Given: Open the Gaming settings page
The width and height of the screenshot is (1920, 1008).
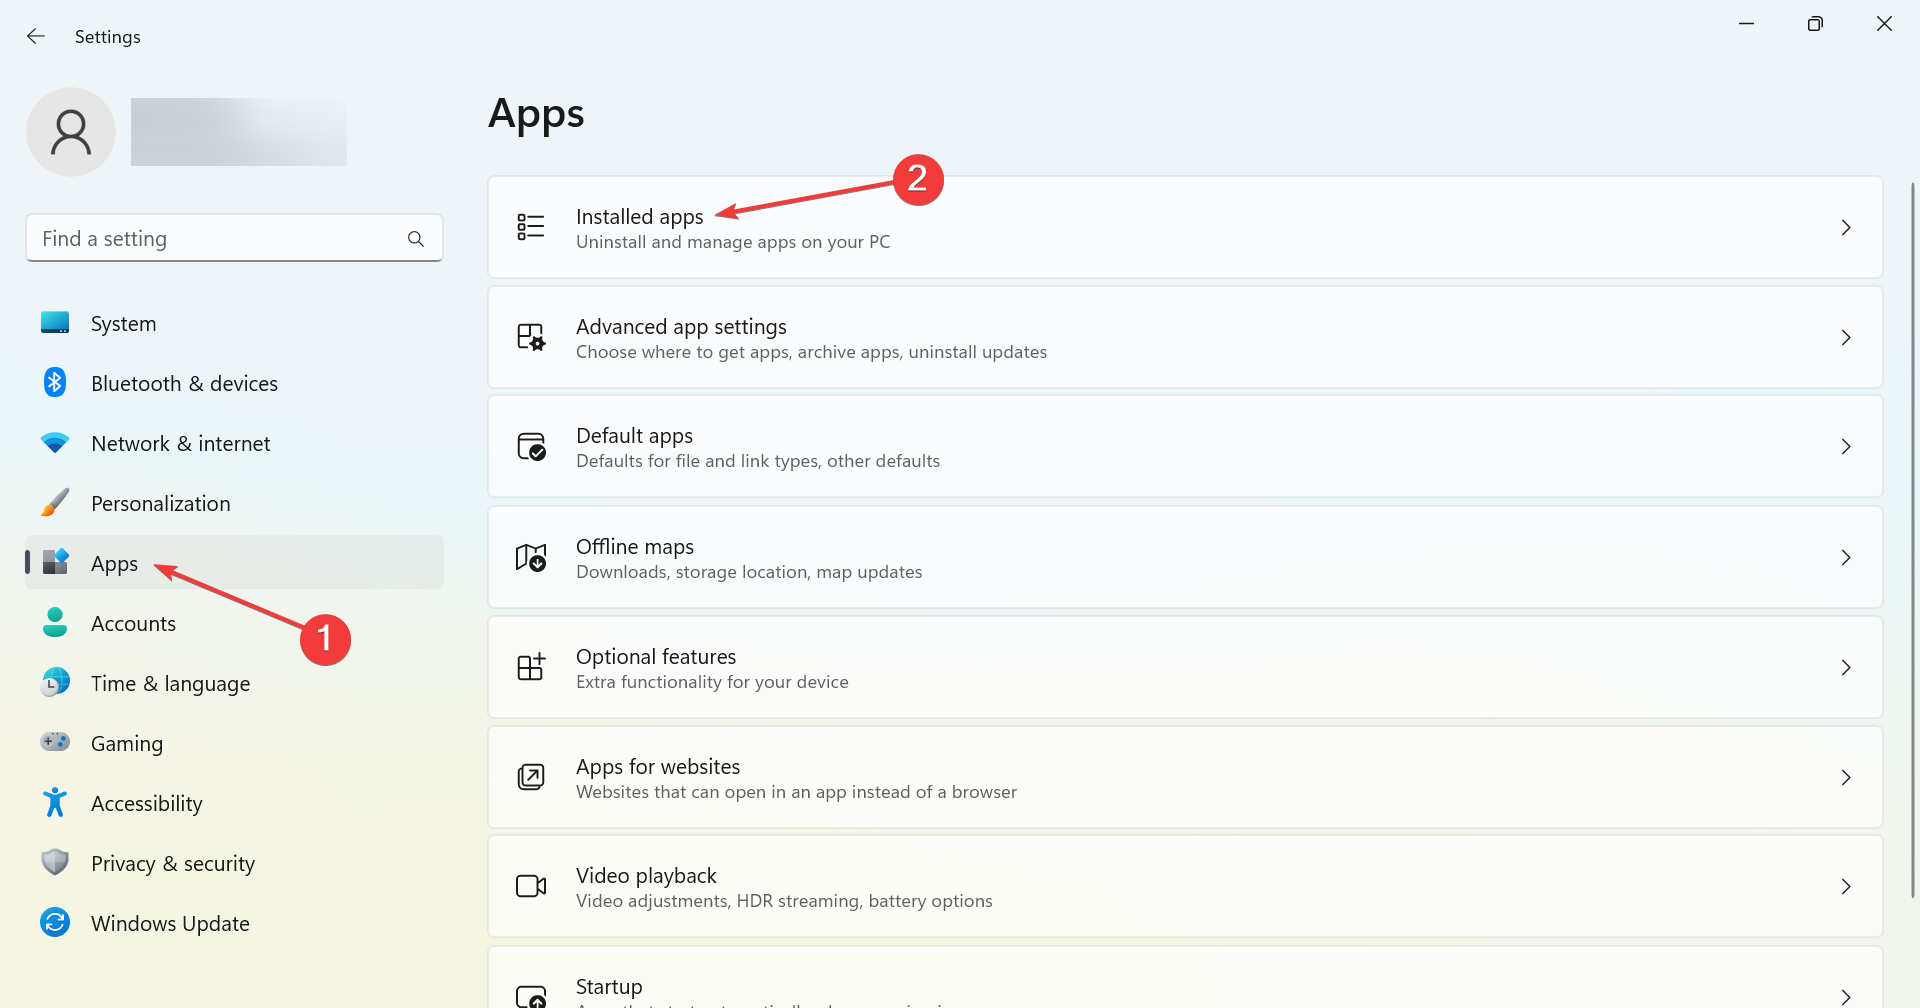Looking at the screenshot, I should click(234, 743).
